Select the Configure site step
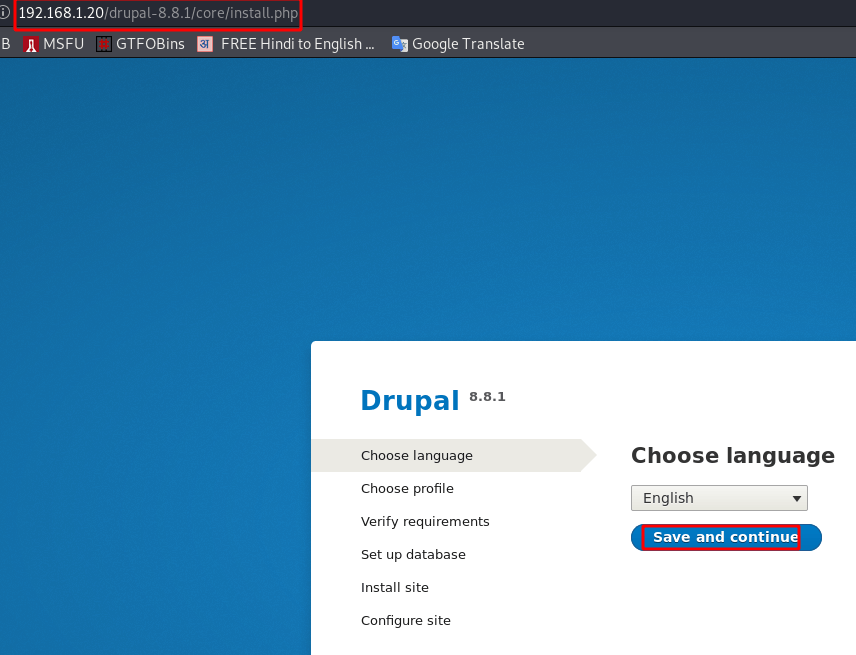Image resolution: width=856 pixels, height=655 pixels. click(x=406, y=621)
